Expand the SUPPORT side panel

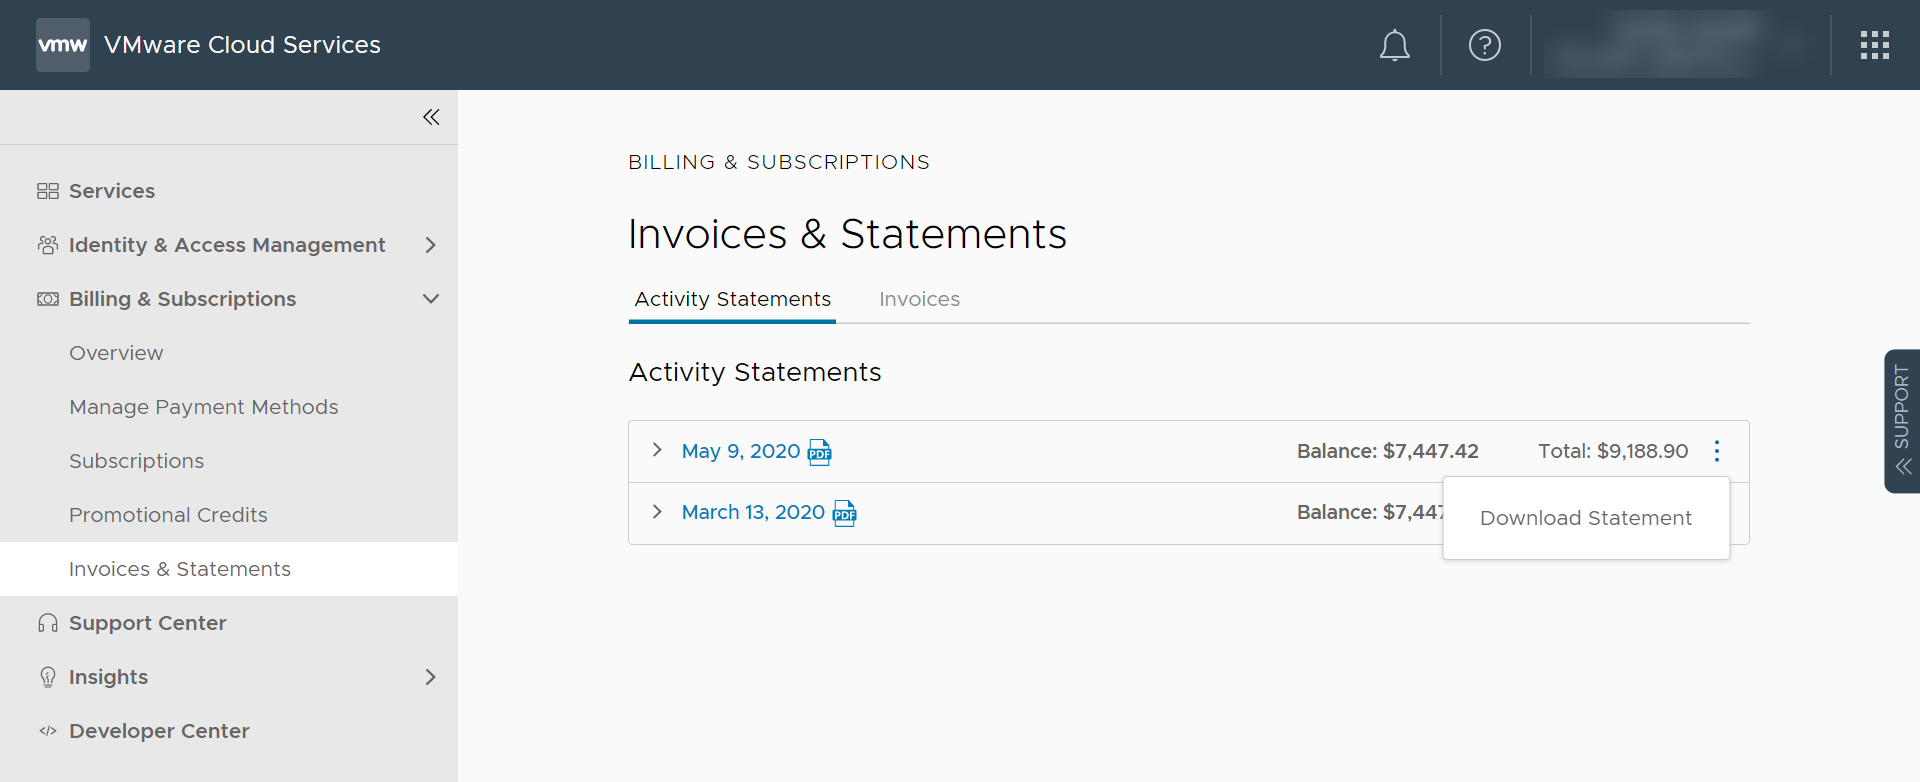[1902, 421]
